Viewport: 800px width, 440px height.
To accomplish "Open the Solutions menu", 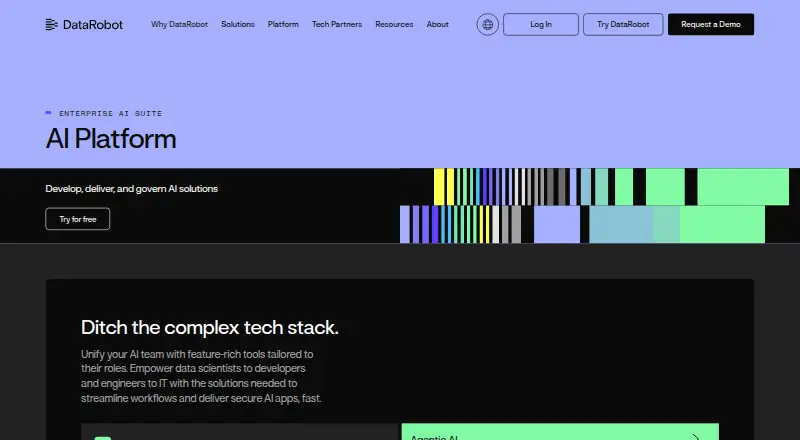I will pos(237,25).
